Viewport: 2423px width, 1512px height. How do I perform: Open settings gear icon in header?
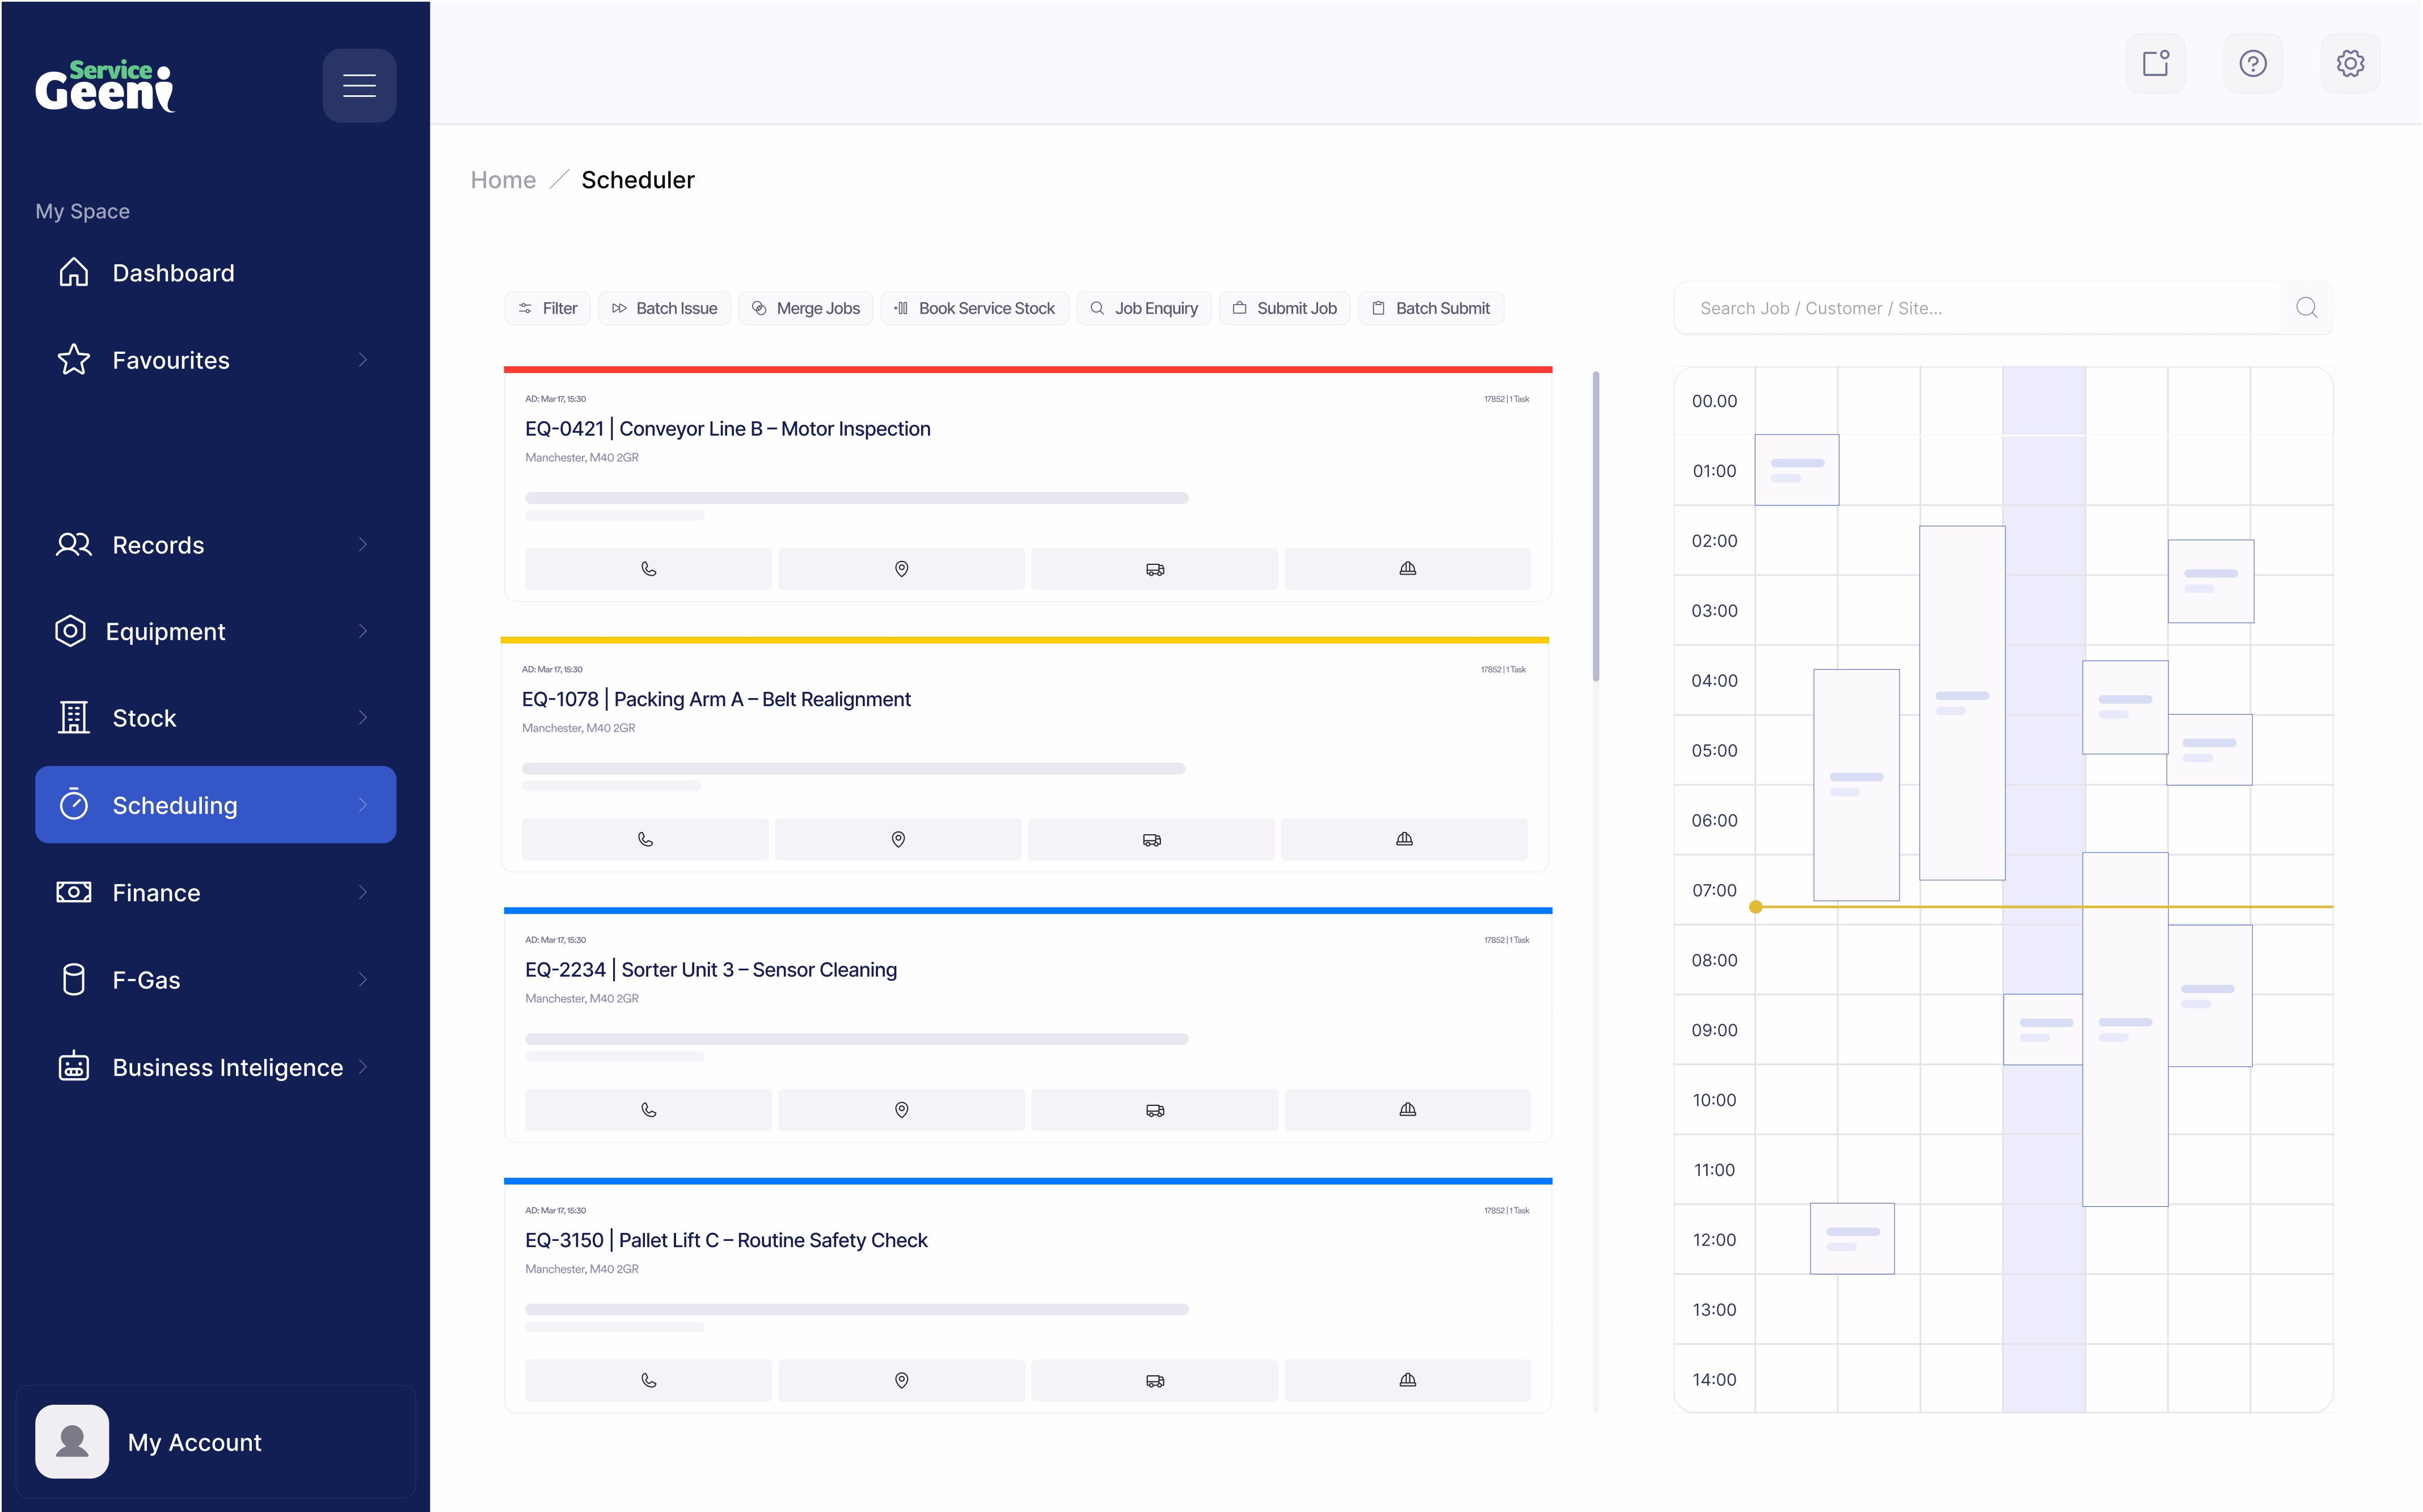2349,64
